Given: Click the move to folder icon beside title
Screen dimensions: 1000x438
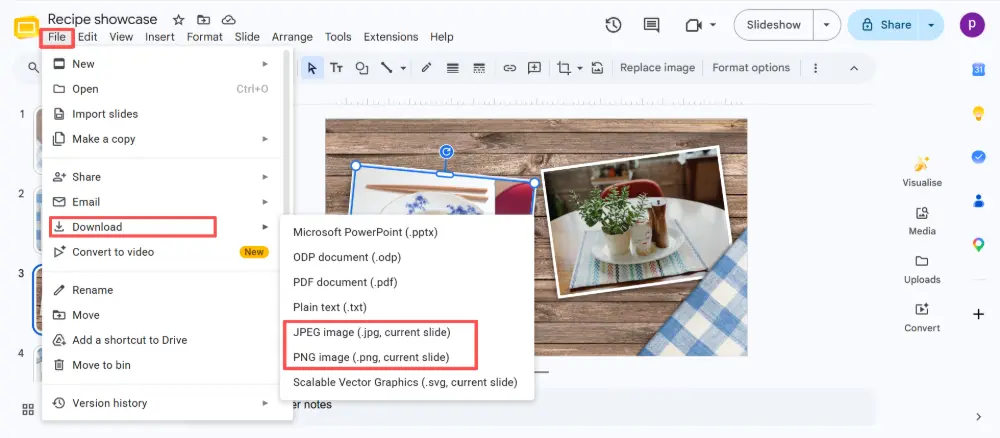Looking at the screenshot, I should point(203,20).
